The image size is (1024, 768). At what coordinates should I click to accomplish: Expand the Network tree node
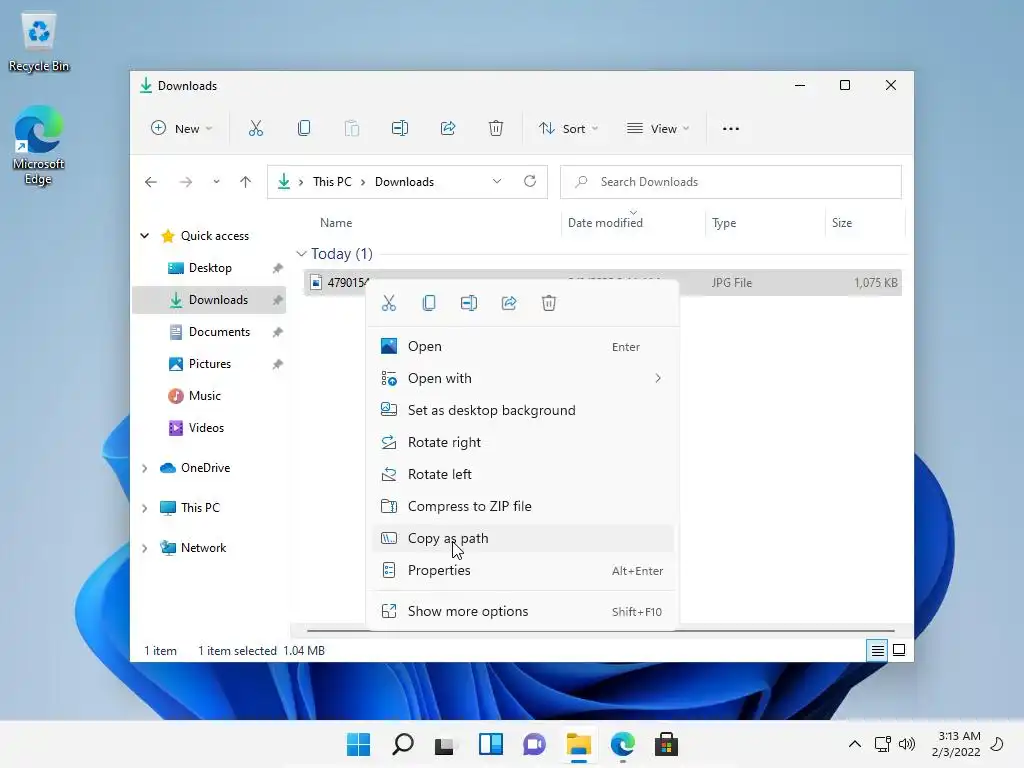click(x=145, y=548)
